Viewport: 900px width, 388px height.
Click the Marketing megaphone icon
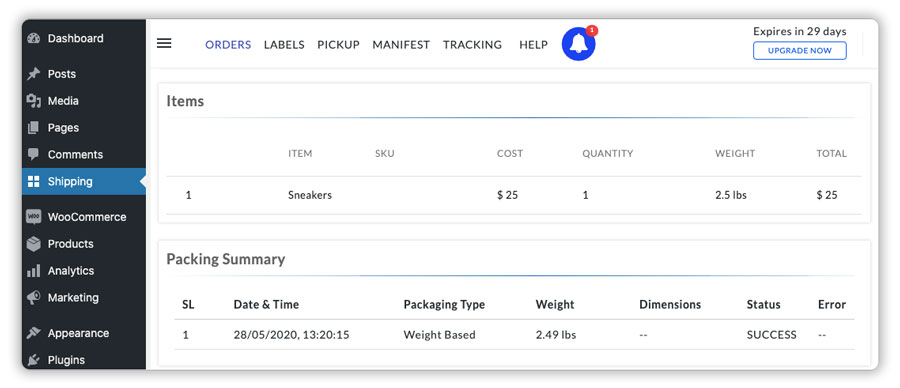pos(34,297)
